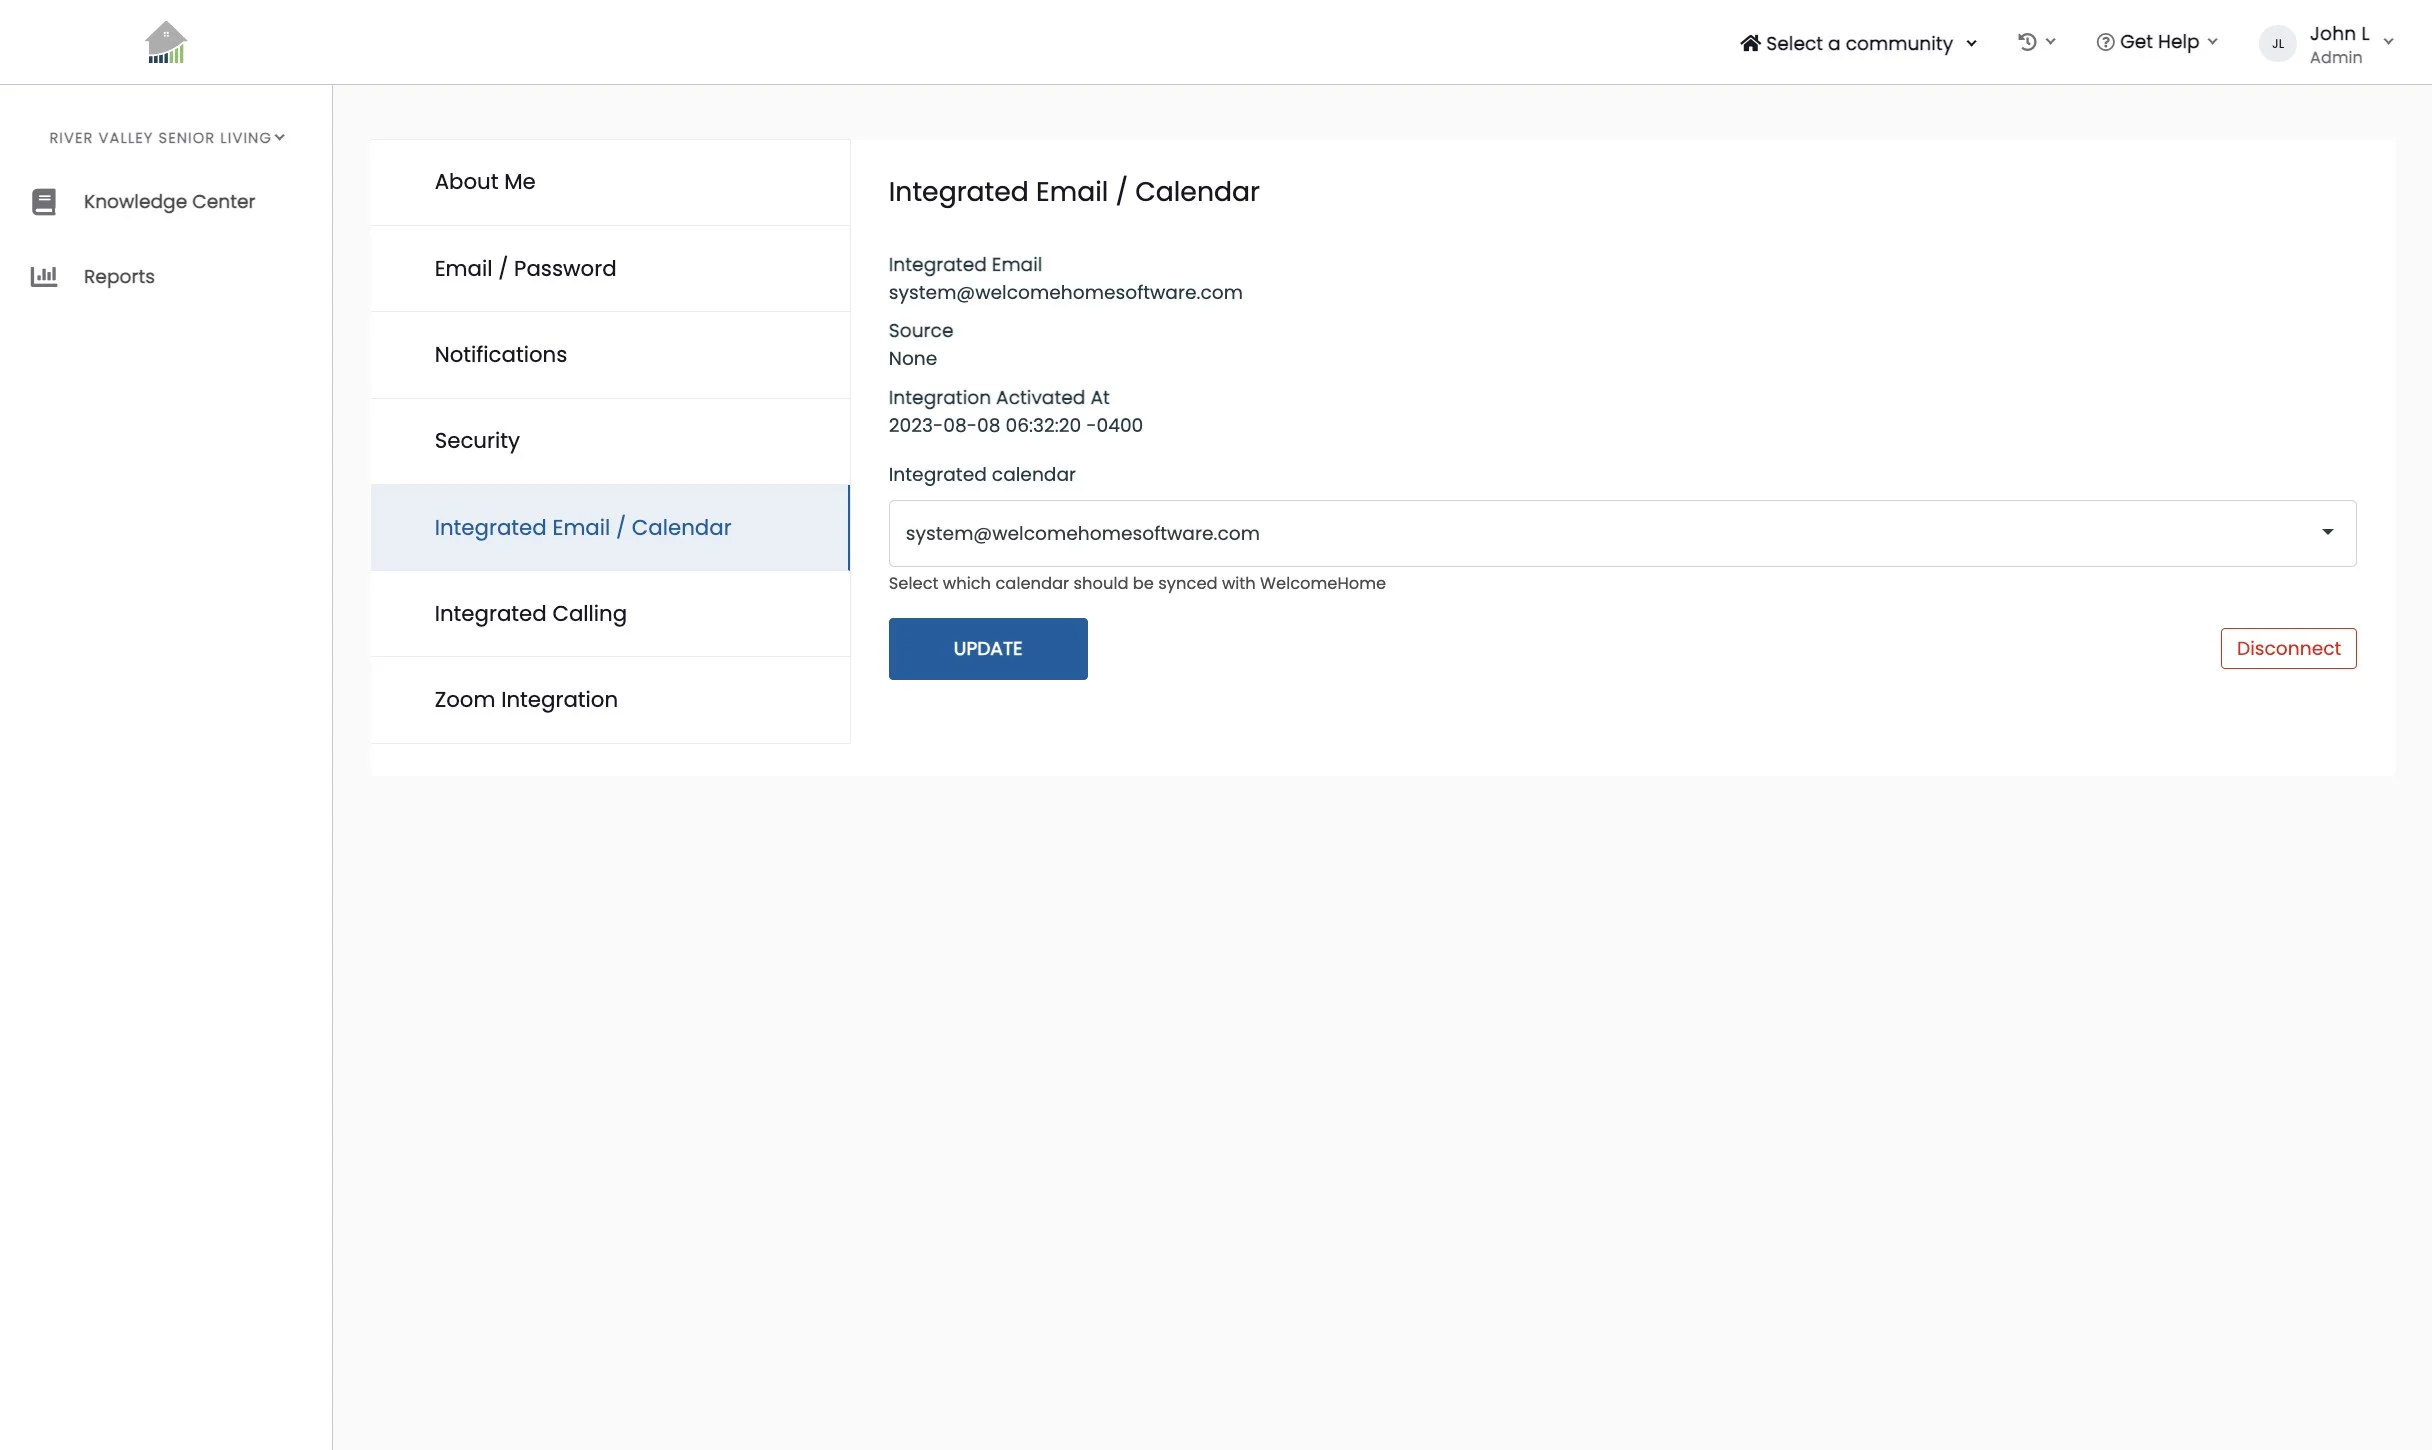Screen dimensions: 2432x1450
Task: Click the home icon beside Select a community
Action: 1750,43
